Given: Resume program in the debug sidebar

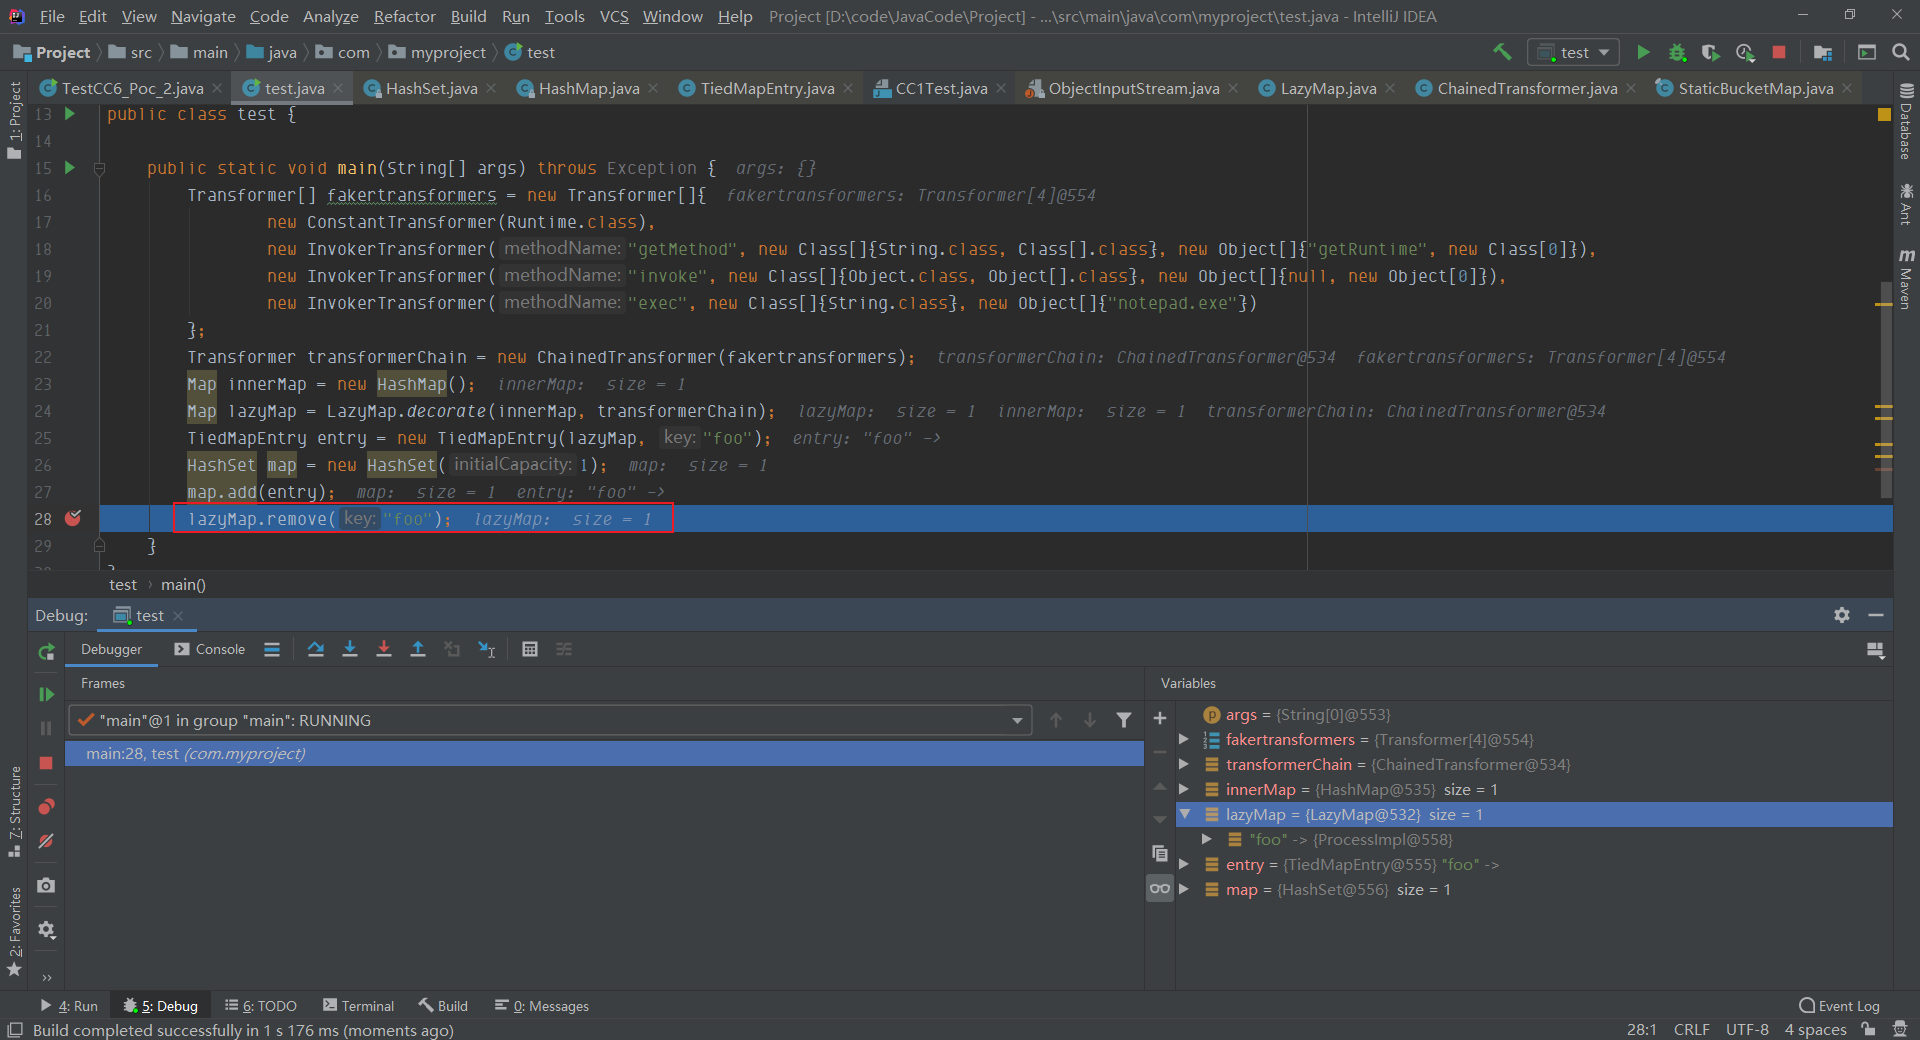Looking at the screenshot, I should coord(46,694).
